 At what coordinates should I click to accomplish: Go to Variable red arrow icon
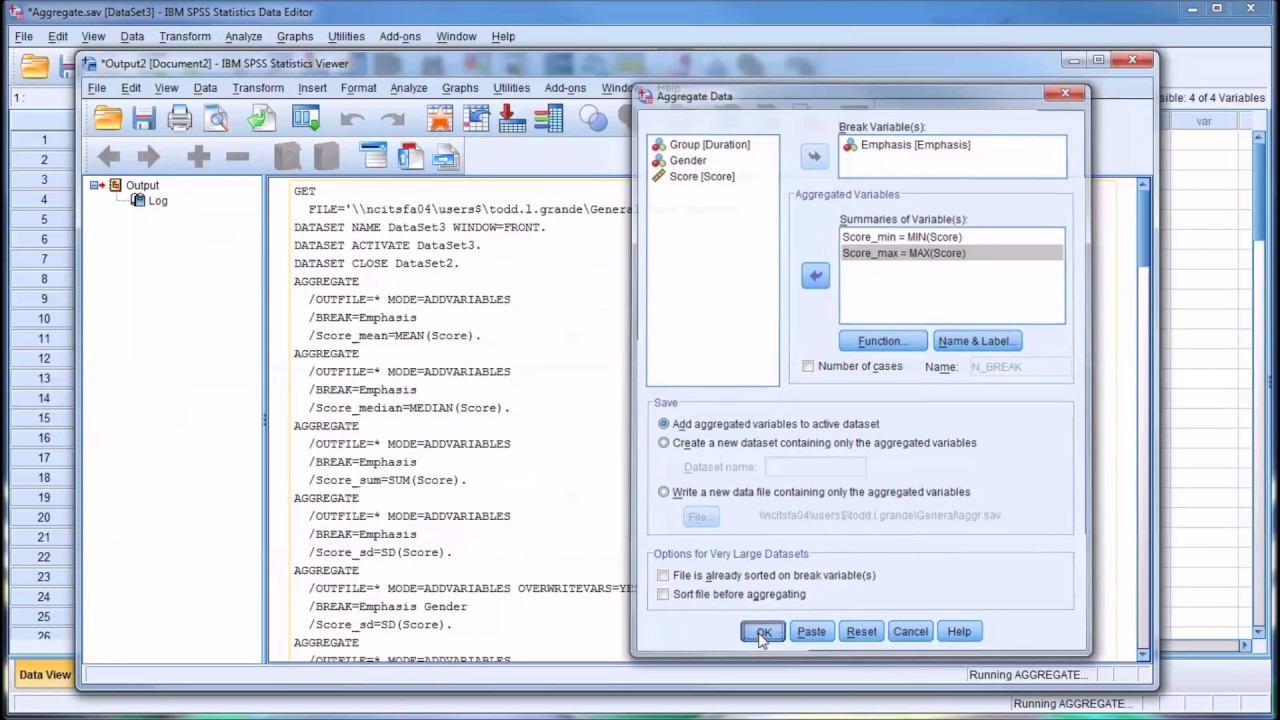coord(512,119)
